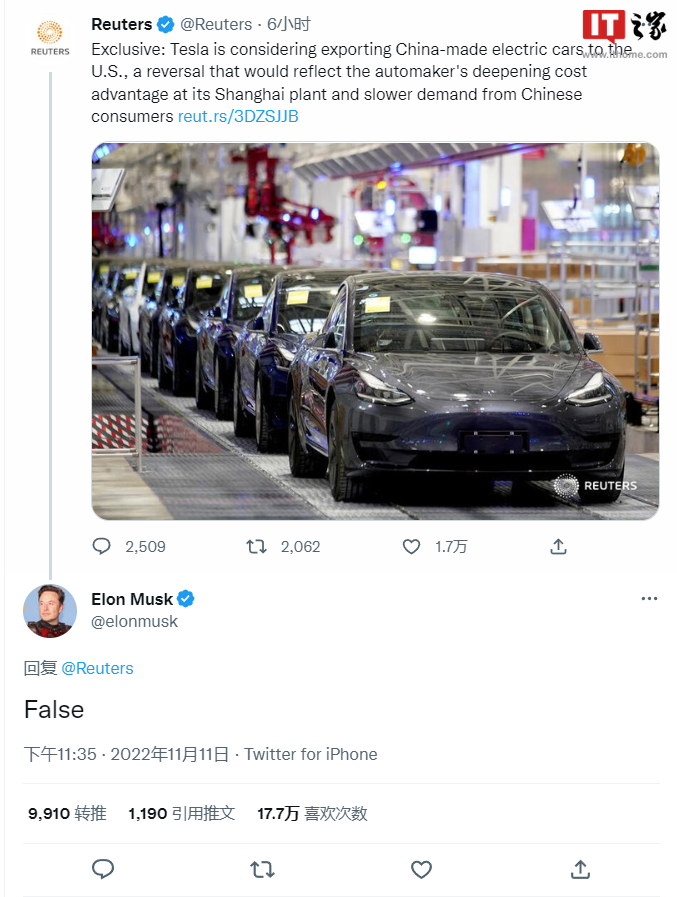Share Elon Musk's tweet with the share icon
The width and height of the screenshot is (677, 897).
[580, 869]
